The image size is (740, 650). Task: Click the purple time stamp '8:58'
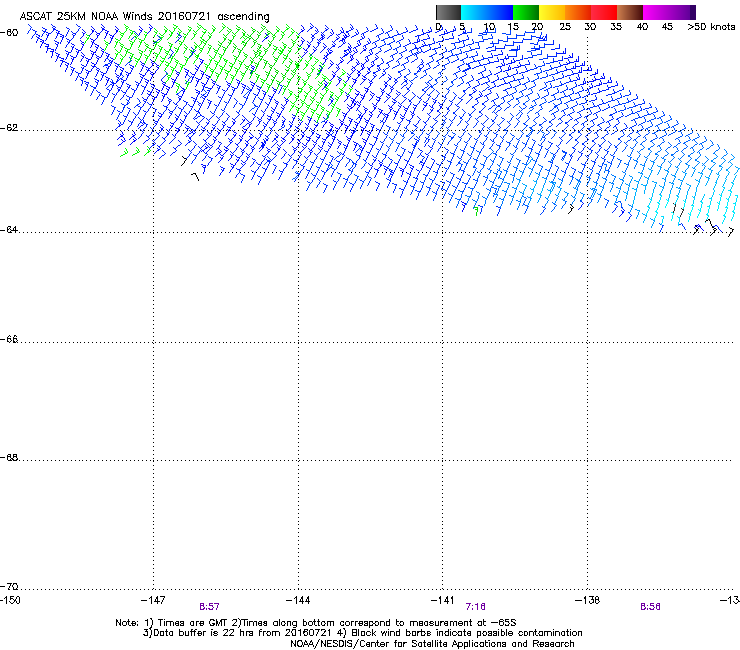pyautogui.click(x=650, y=607)
